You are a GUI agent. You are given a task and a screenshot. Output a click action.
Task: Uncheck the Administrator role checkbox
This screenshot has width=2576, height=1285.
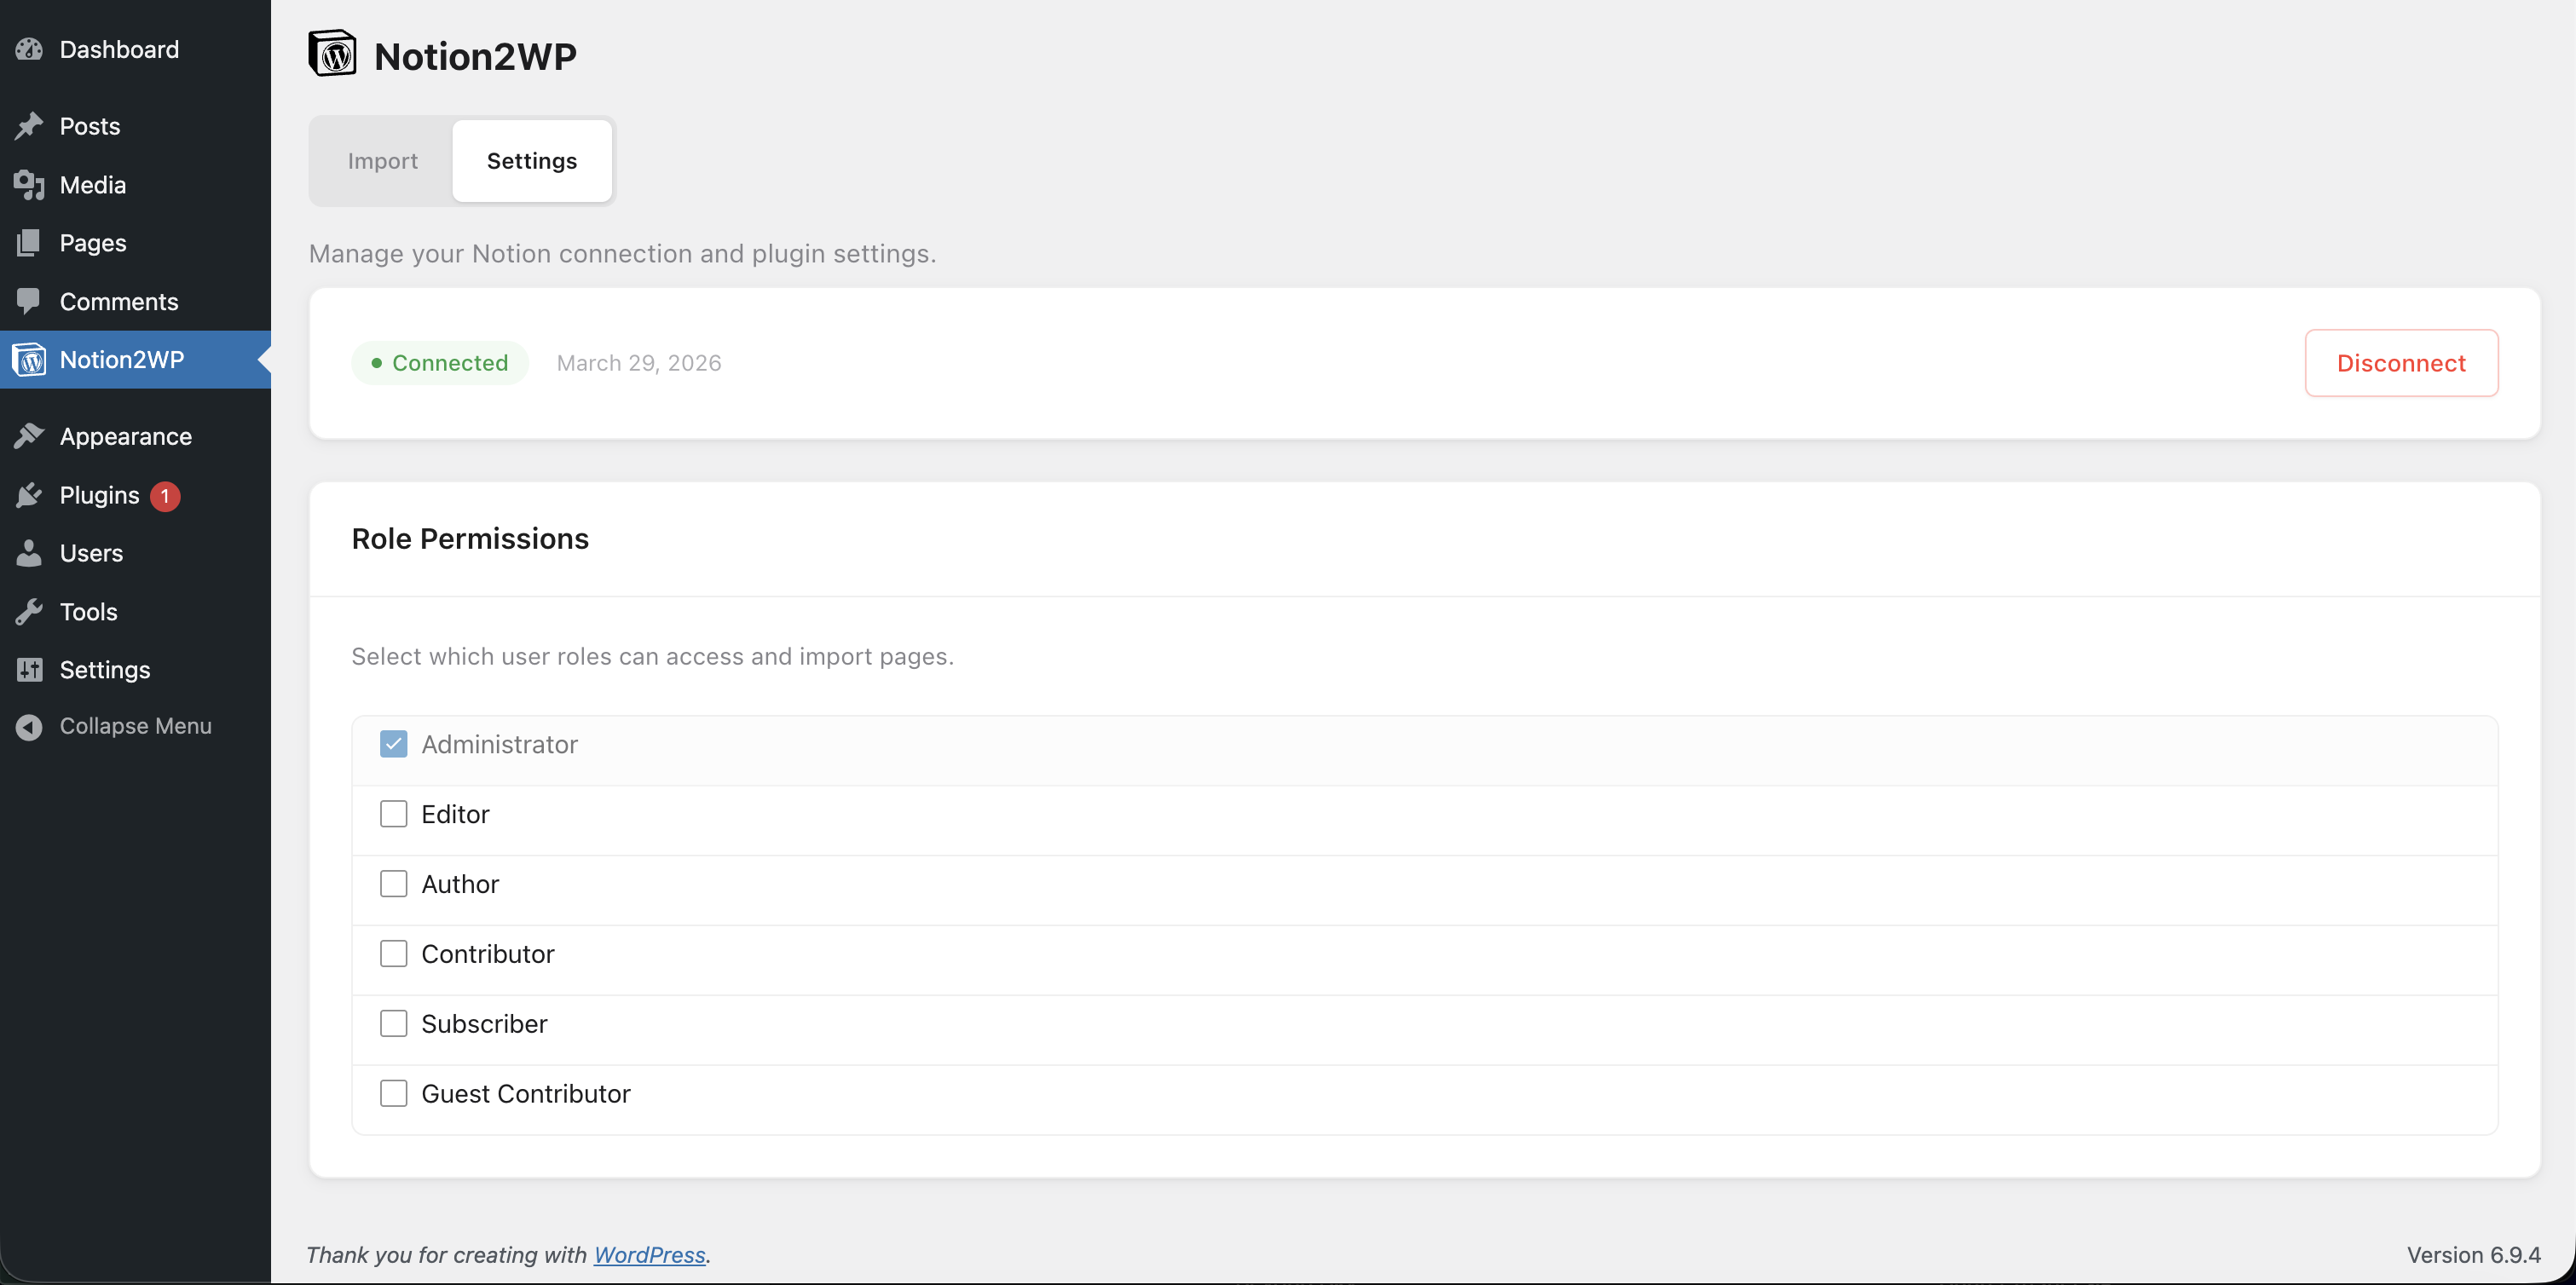pyautogui.click(x=394, y=743)
